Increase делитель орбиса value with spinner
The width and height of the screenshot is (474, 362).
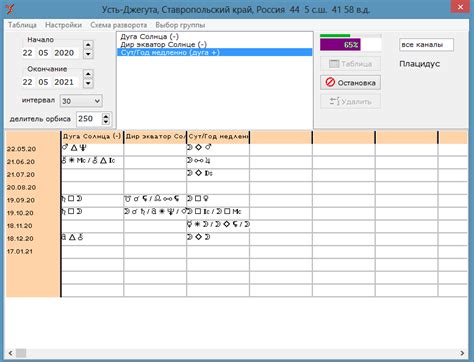point(106,116)
